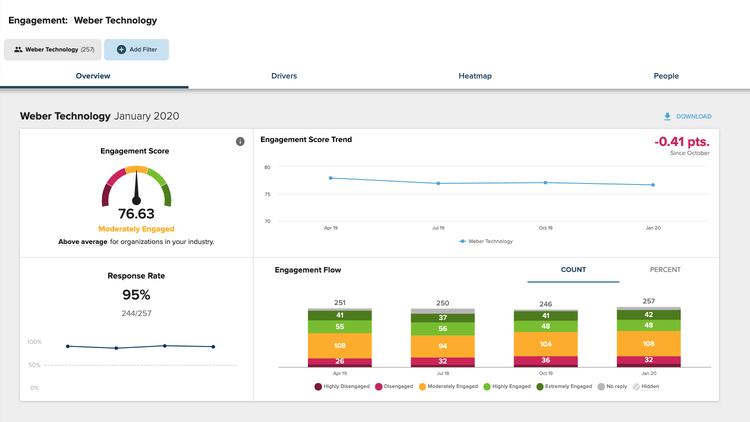Click the plus icon in Add Filter
Image resolution: width=750 pixels, height=422 pixels.
(x=121, y=49)
